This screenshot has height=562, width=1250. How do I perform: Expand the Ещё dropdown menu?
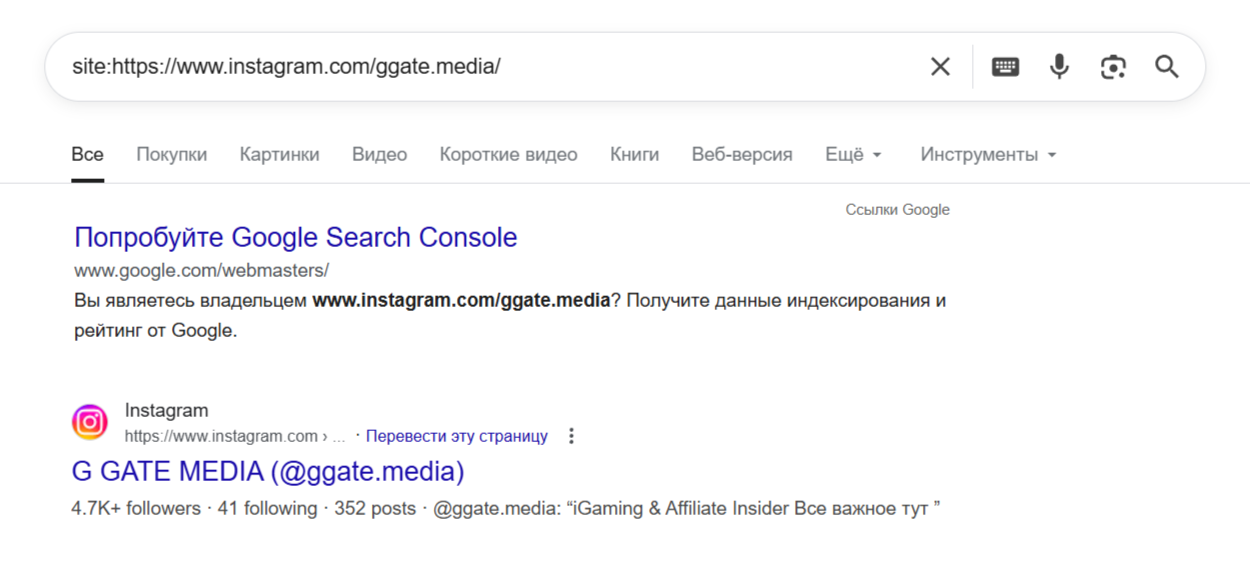[853, 155]
